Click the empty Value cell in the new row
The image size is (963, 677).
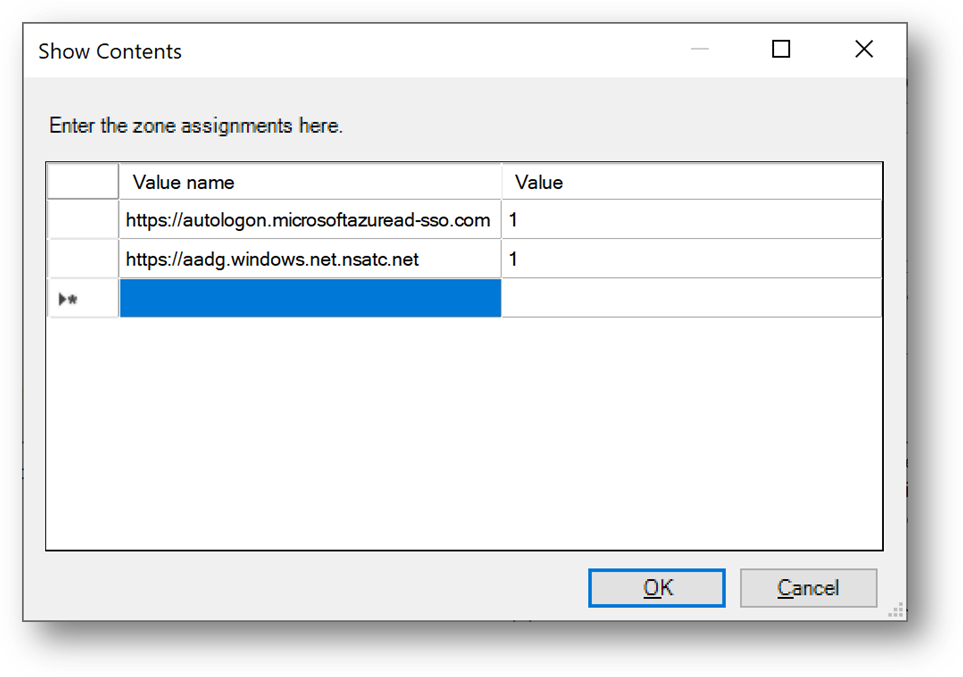(691, 299)
